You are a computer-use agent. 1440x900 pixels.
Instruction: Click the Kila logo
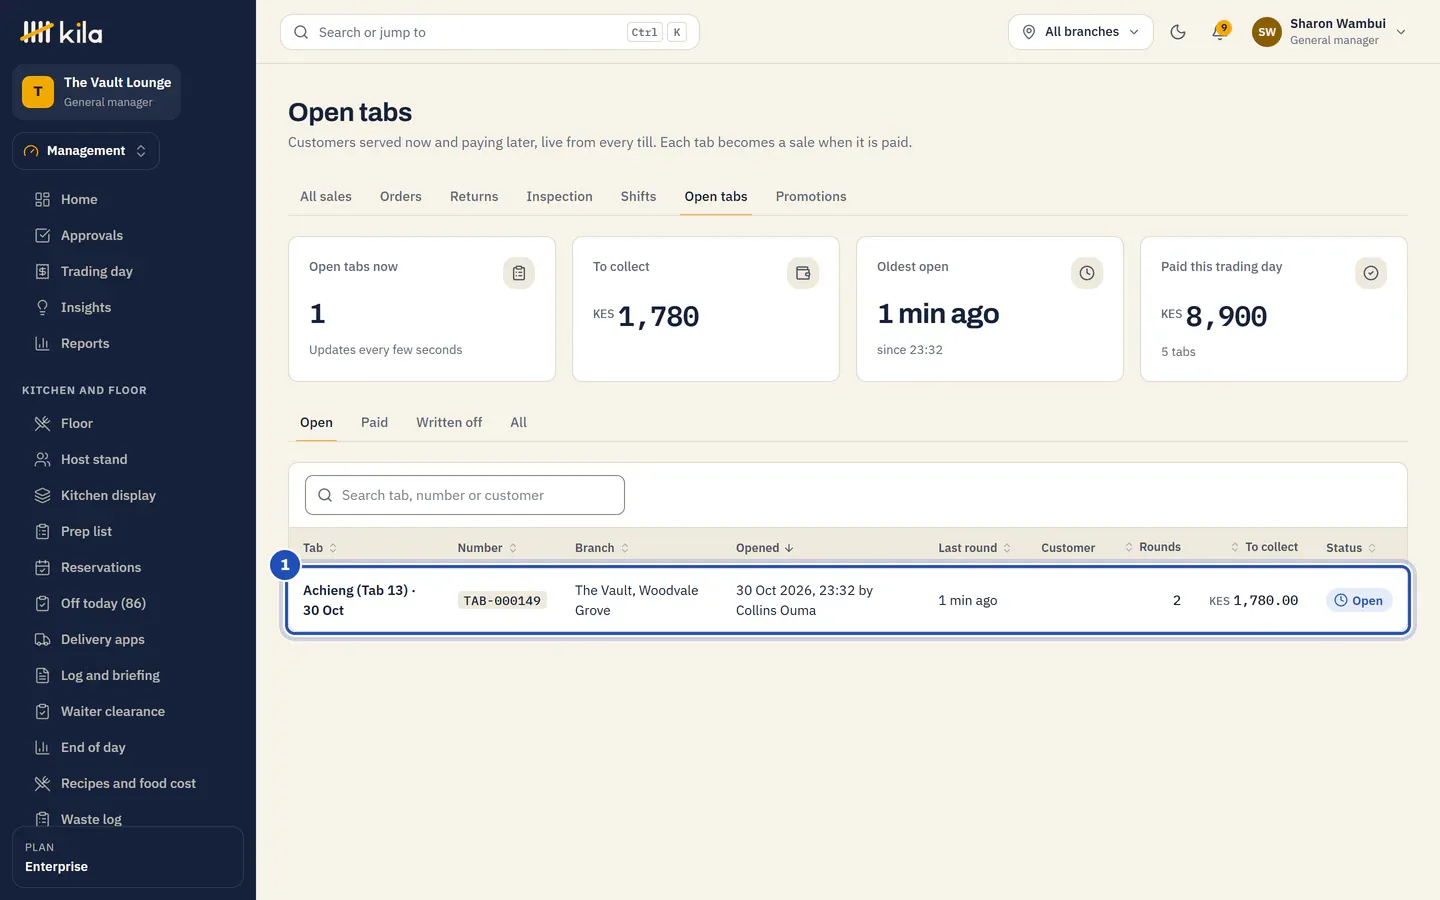(x=61, y=32)
